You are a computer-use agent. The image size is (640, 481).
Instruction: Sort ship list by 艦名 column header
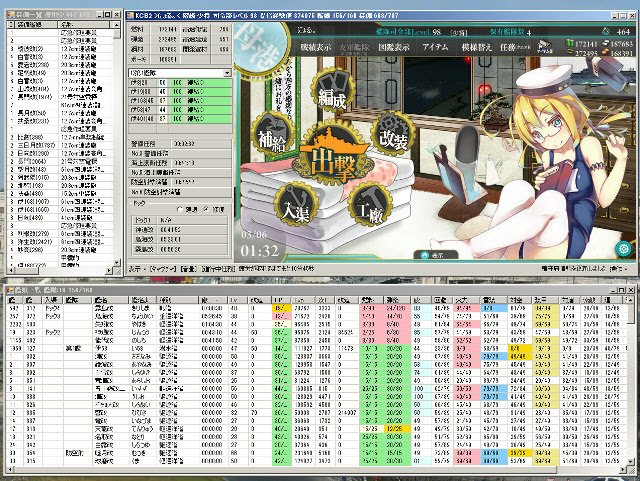tap(111, 300)
